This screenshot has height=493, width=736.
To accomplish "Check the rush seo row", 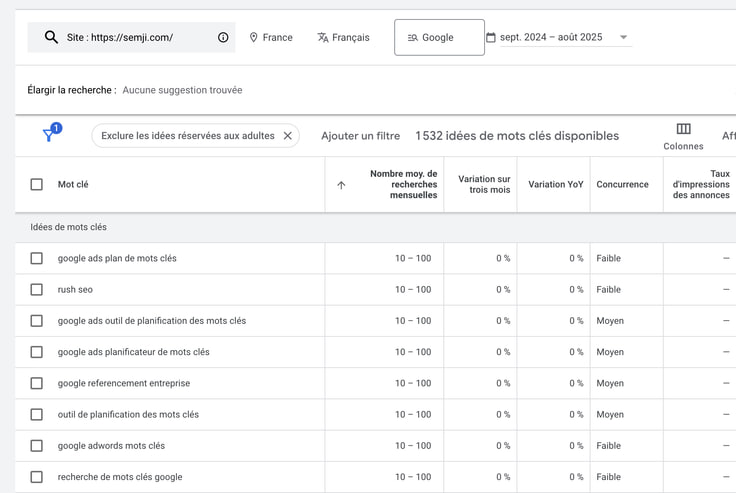I will (x=37, y=289).
